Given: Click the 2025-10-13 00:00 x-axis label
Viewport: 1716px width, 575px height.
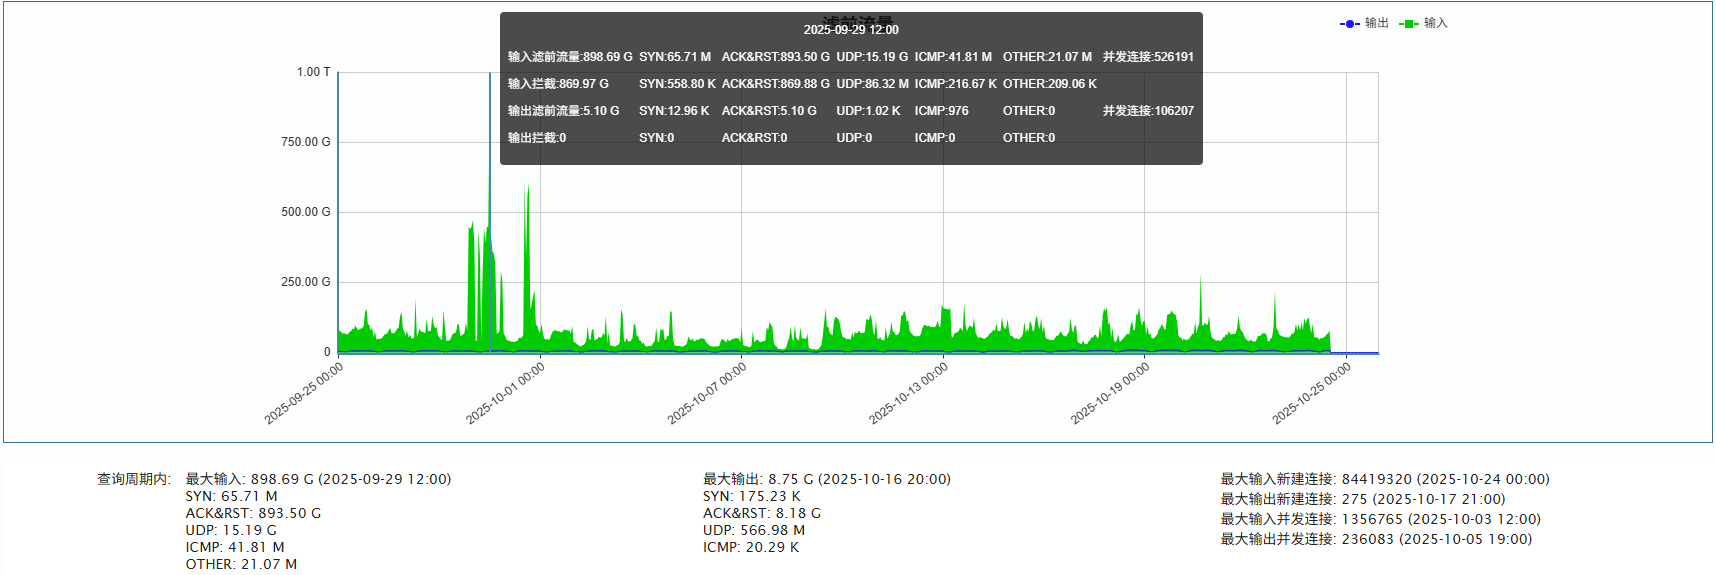Looking at the screenshot, I should (x=908, y=393).
